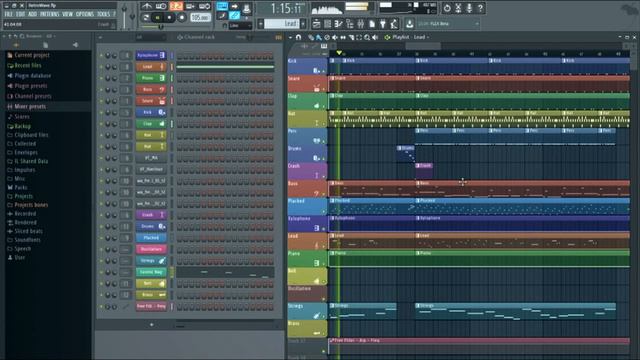The height and width of the screenshot is (360, 640).
Task: Select the playlist Delete tool
Action: [x=327, y=37]
